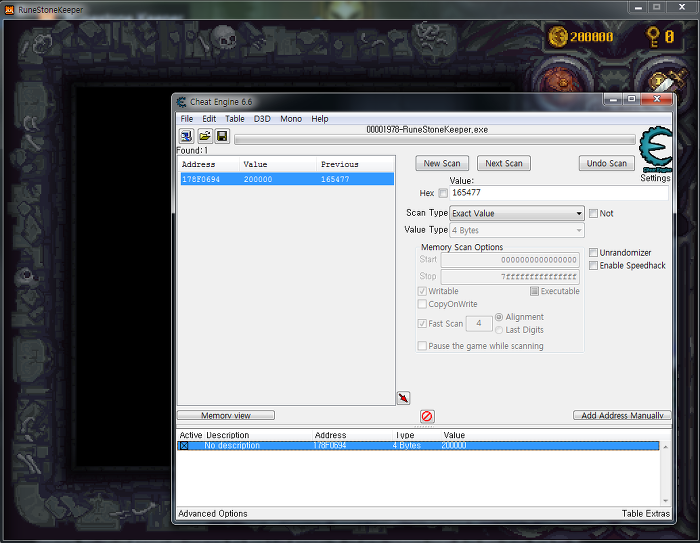Click the New Scan button
The height and width of the screenshot is (543, 700).
tap(442, 163)
